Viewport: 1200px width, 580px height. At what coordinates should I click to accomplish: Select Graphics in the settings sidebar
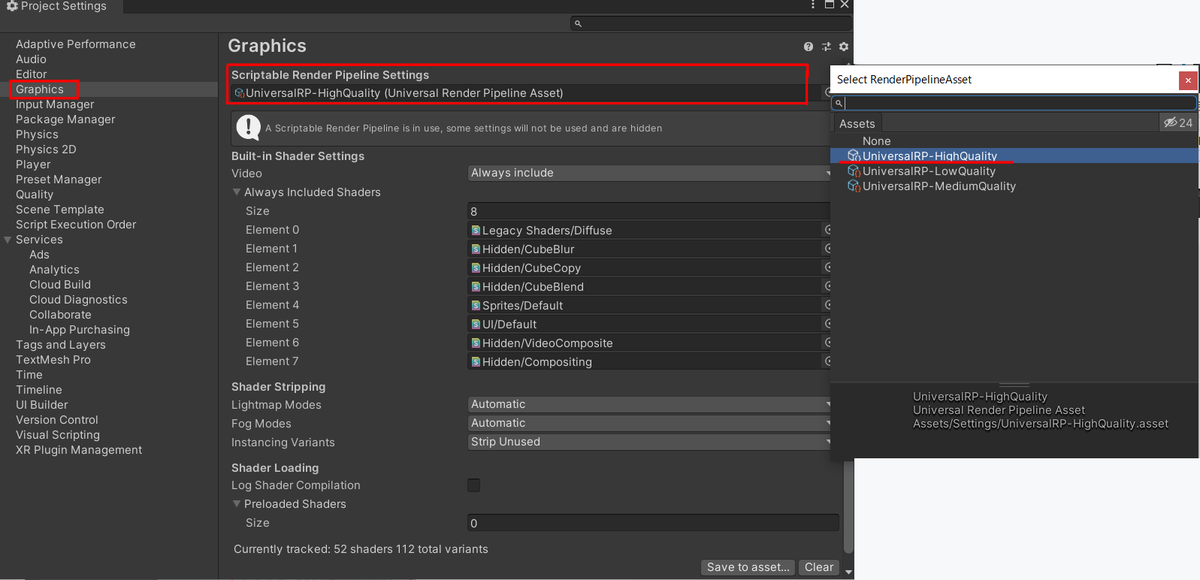(40, 89)
